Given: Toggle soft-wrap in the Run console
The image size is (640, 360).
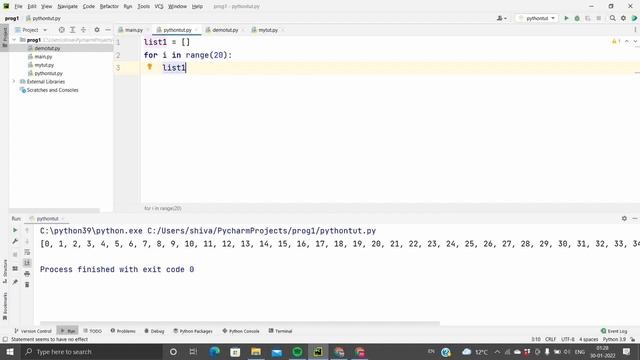Looking at the screenshot, I should 27,252.
